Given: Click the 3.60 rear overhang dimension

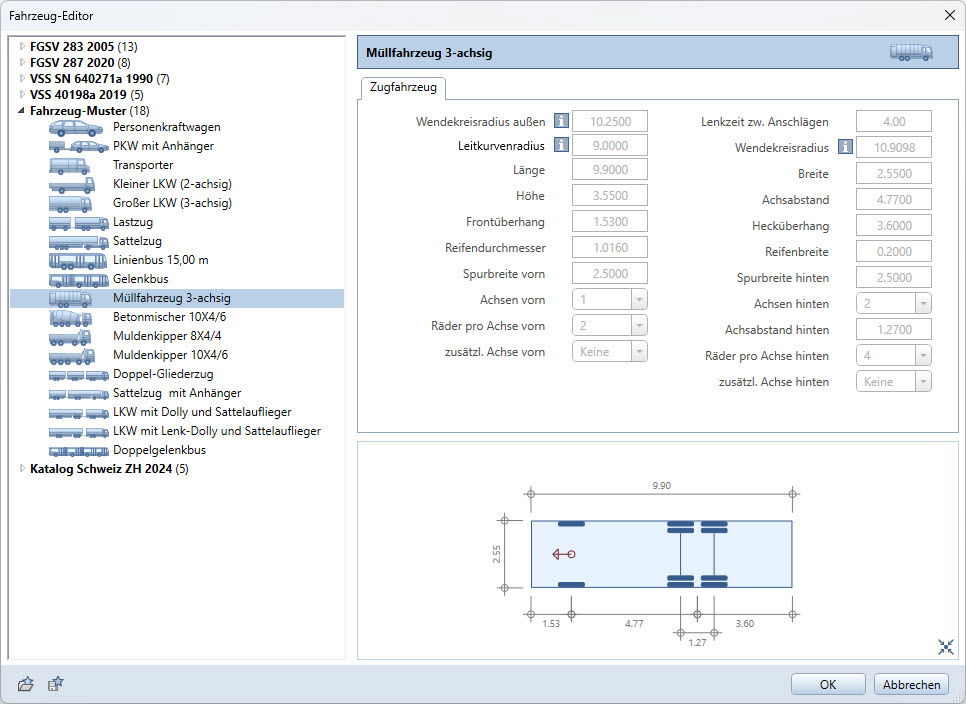Looking at the screenshot, I should click(744, 623).
